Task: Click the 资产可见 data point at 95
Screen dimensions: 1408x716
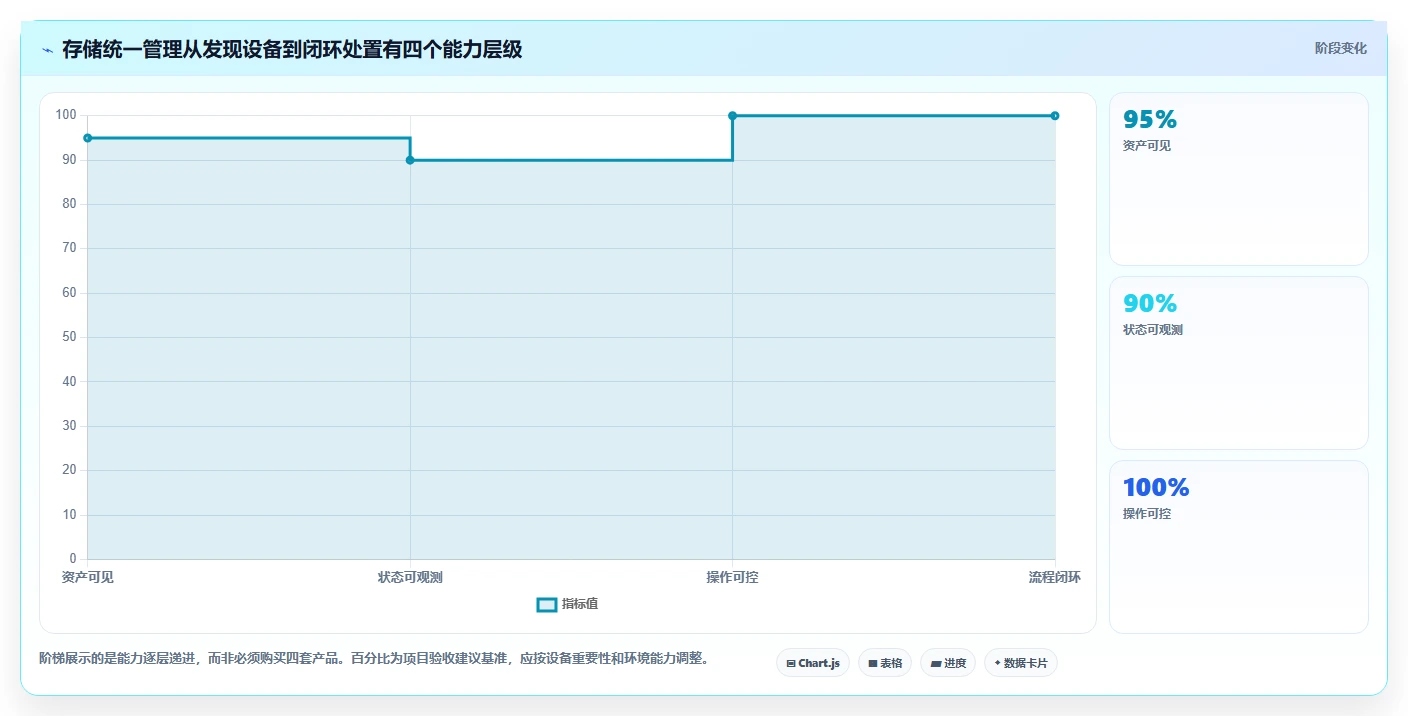Action: [x=88, y=138]
